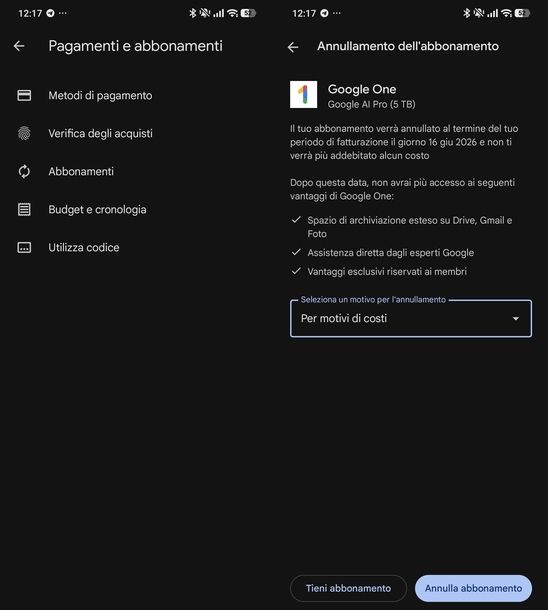Image resolution: width=548 pixels, height=610 pixels.
Task: Tap muted bell icon in left status bar
Action: pyautogui.click(x=205, y=13)
